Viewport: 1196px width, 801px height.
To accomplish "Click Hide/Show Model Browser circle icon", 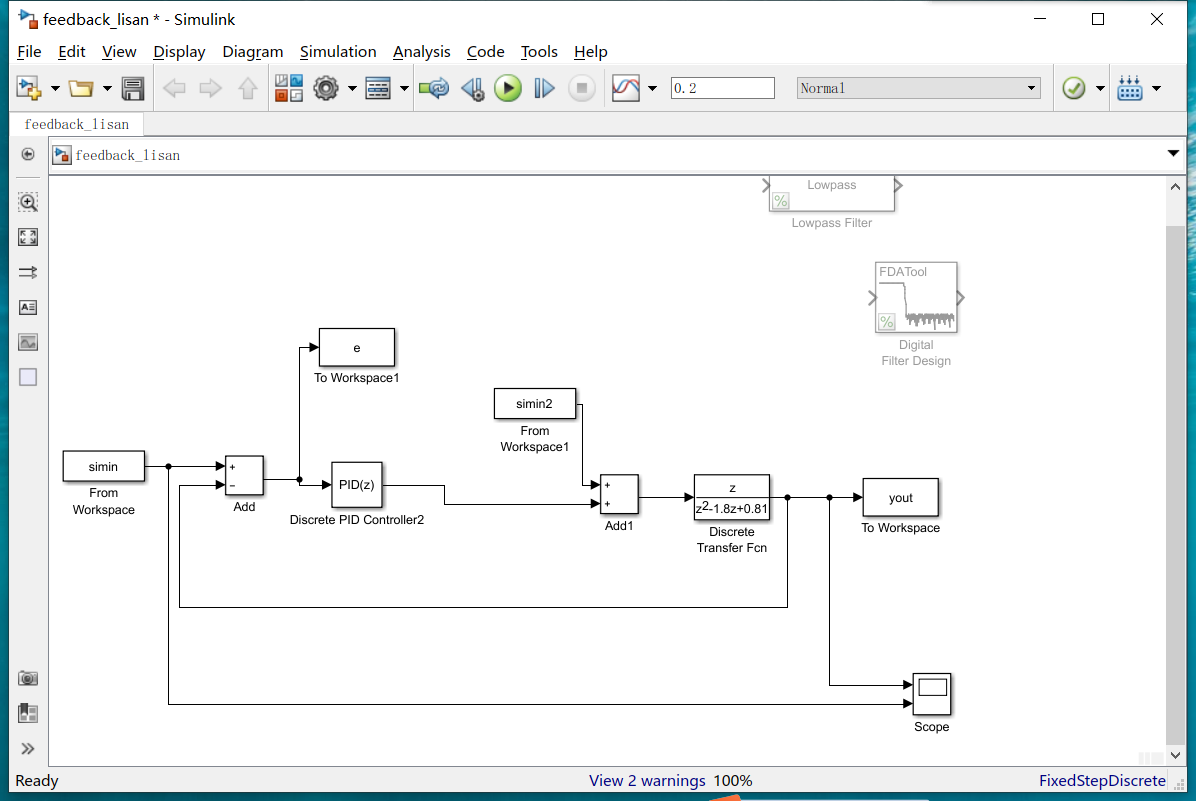I will coord(28,154).
